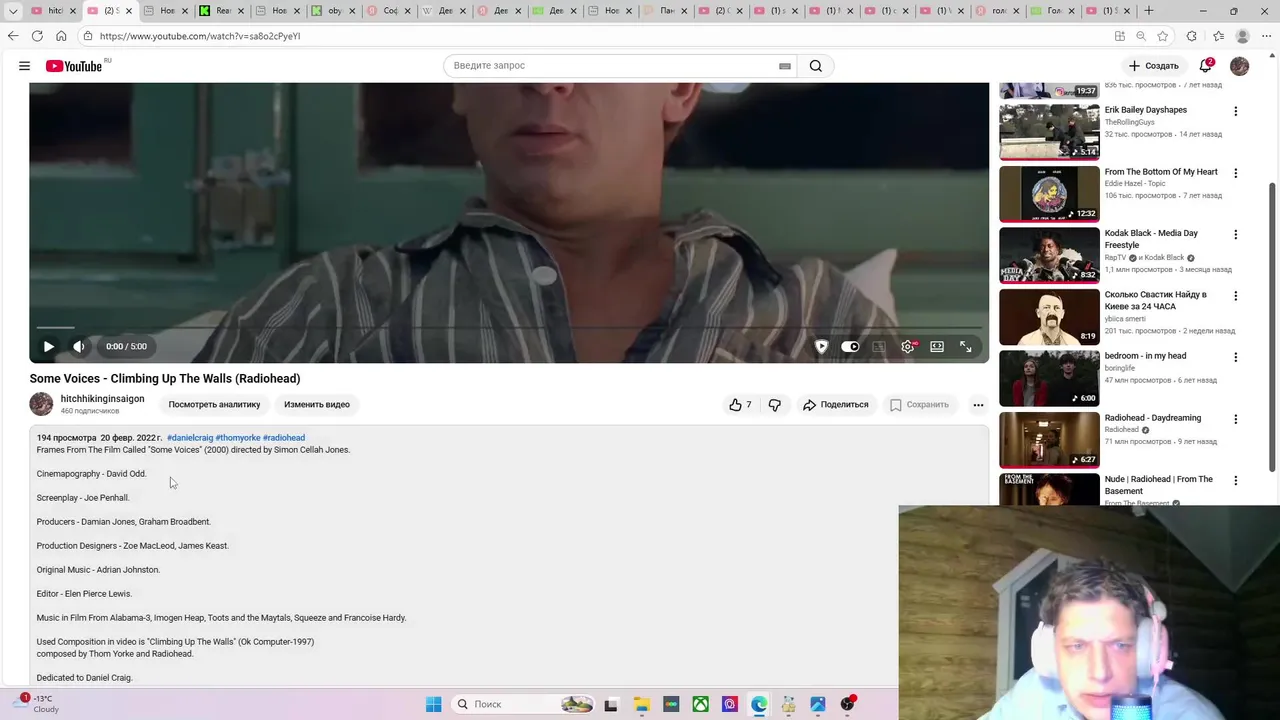Open the on-screen keyboard icon in search
Screen dimensions: 1280x720
coord(785,66)
